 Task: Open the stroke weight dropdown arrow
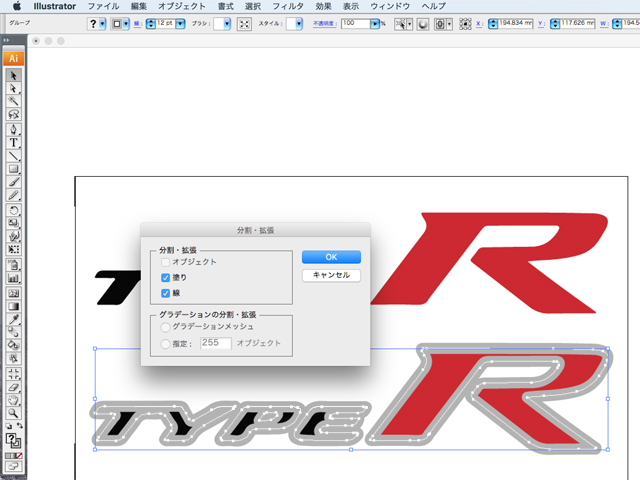tap(180, 24)
